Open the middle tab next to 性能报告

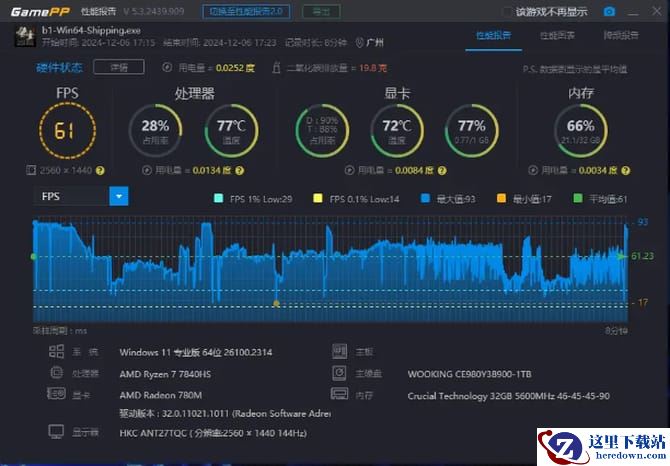click(557, 35)
